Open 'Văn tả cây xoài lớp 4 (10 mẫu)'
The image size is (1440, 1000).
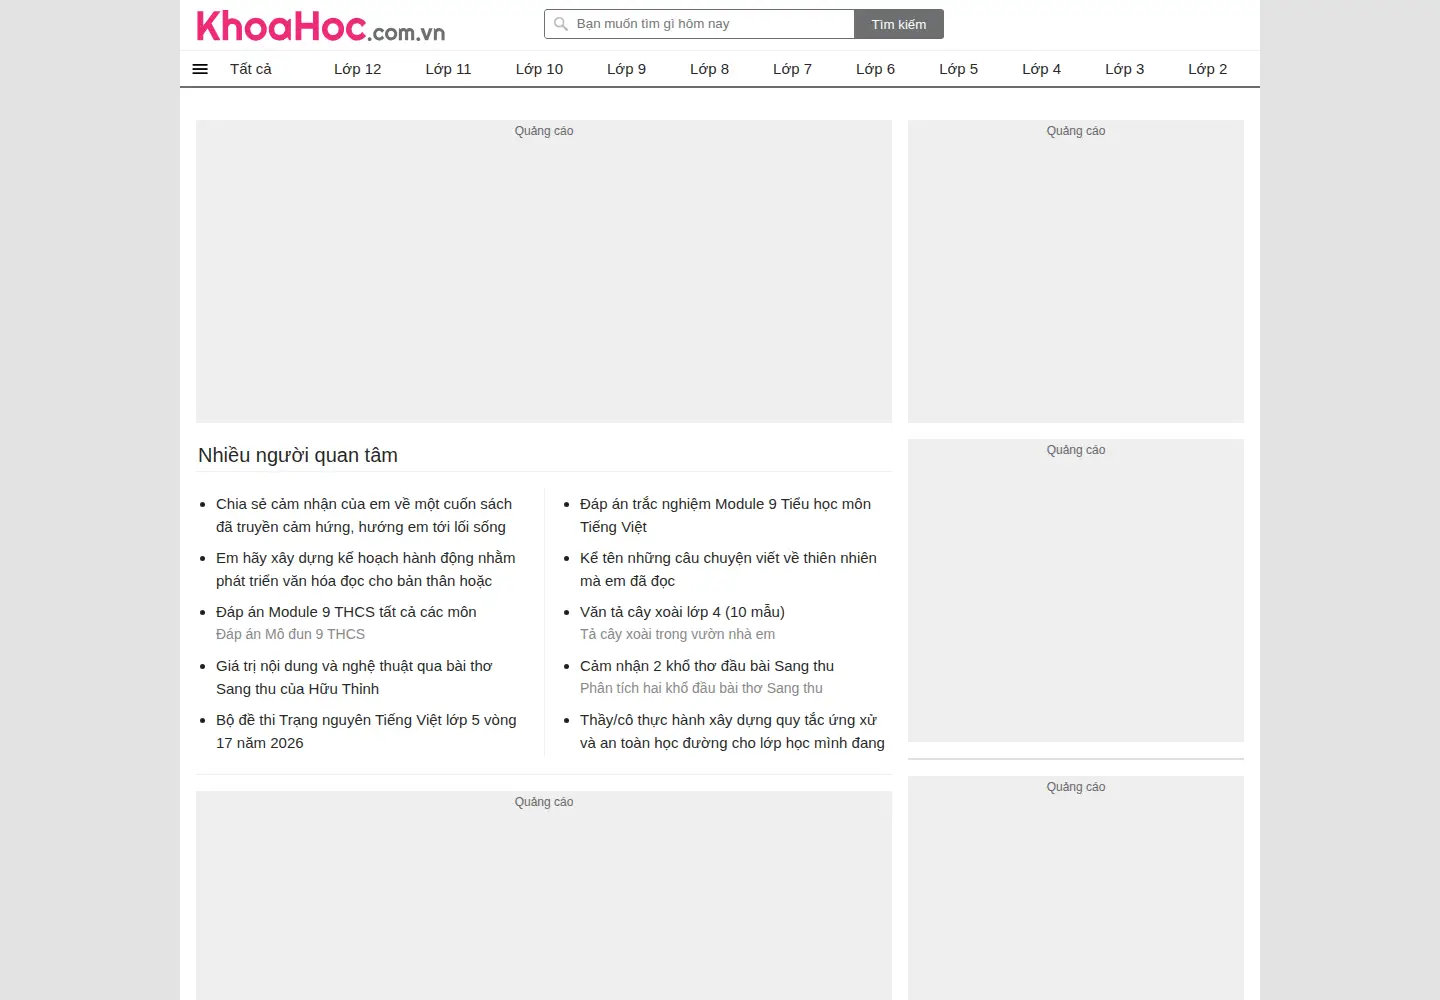[682, 612]
